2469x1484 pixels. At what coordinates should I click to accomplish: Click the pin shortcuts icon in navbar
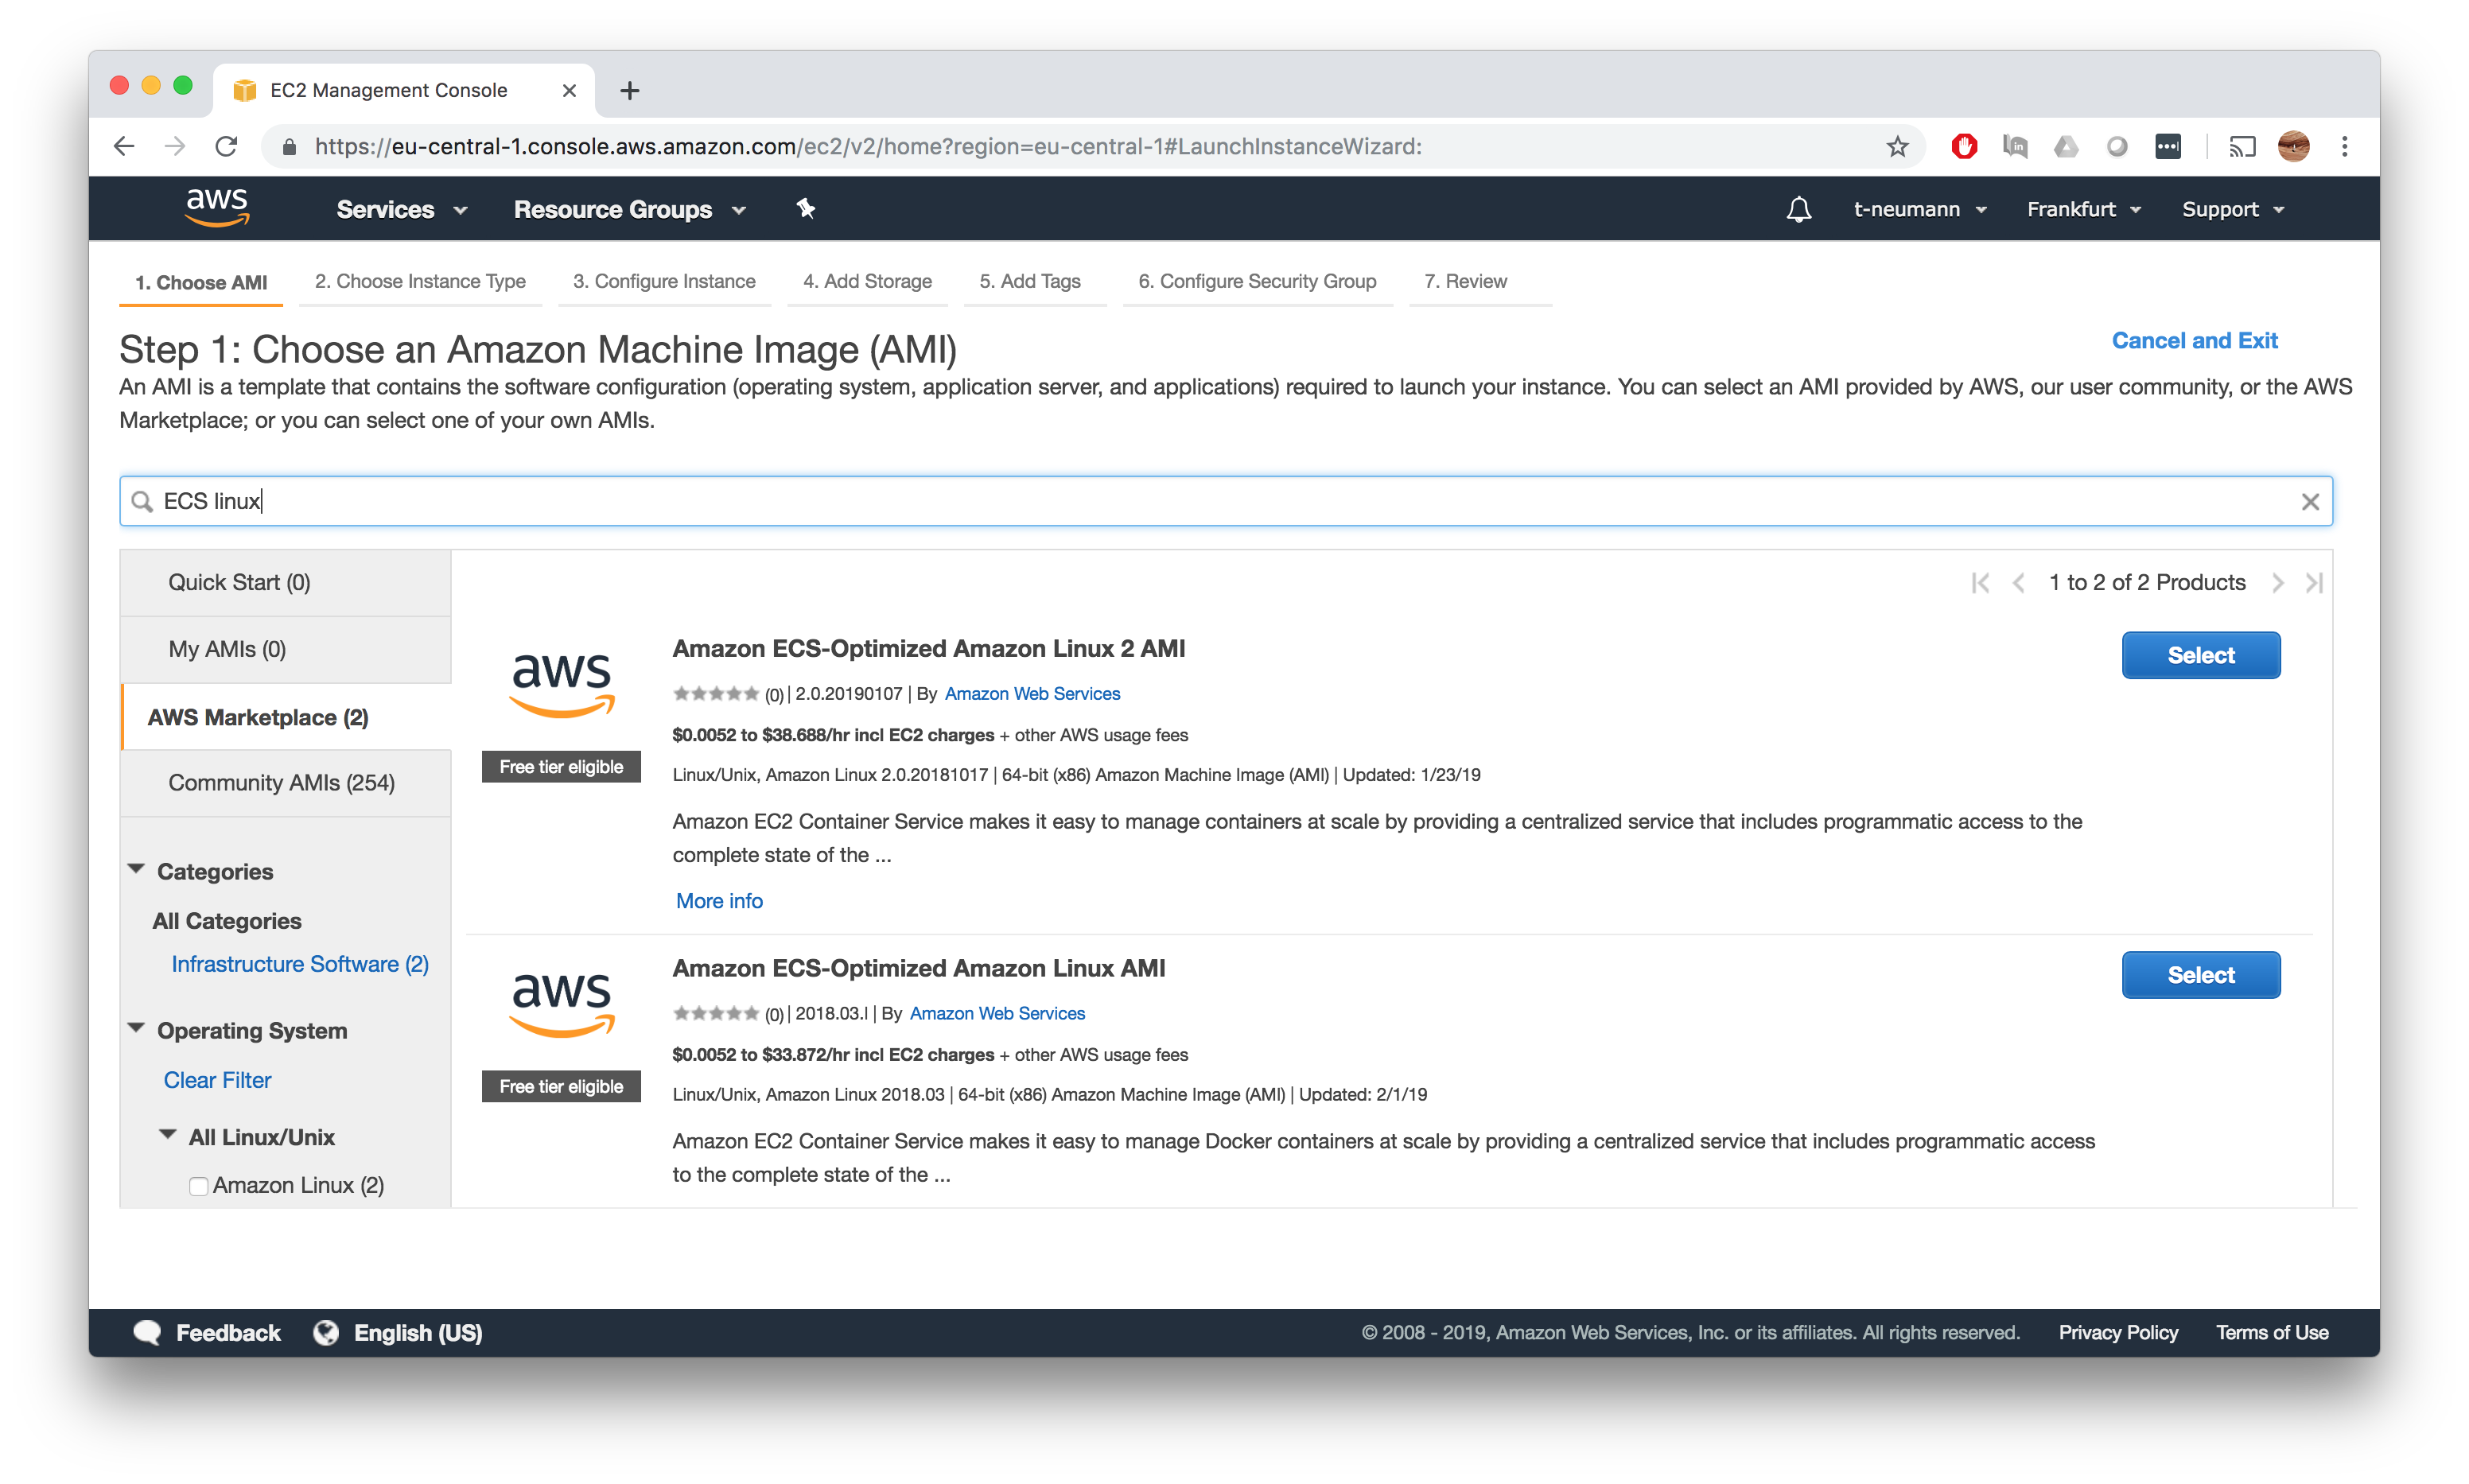805,208
